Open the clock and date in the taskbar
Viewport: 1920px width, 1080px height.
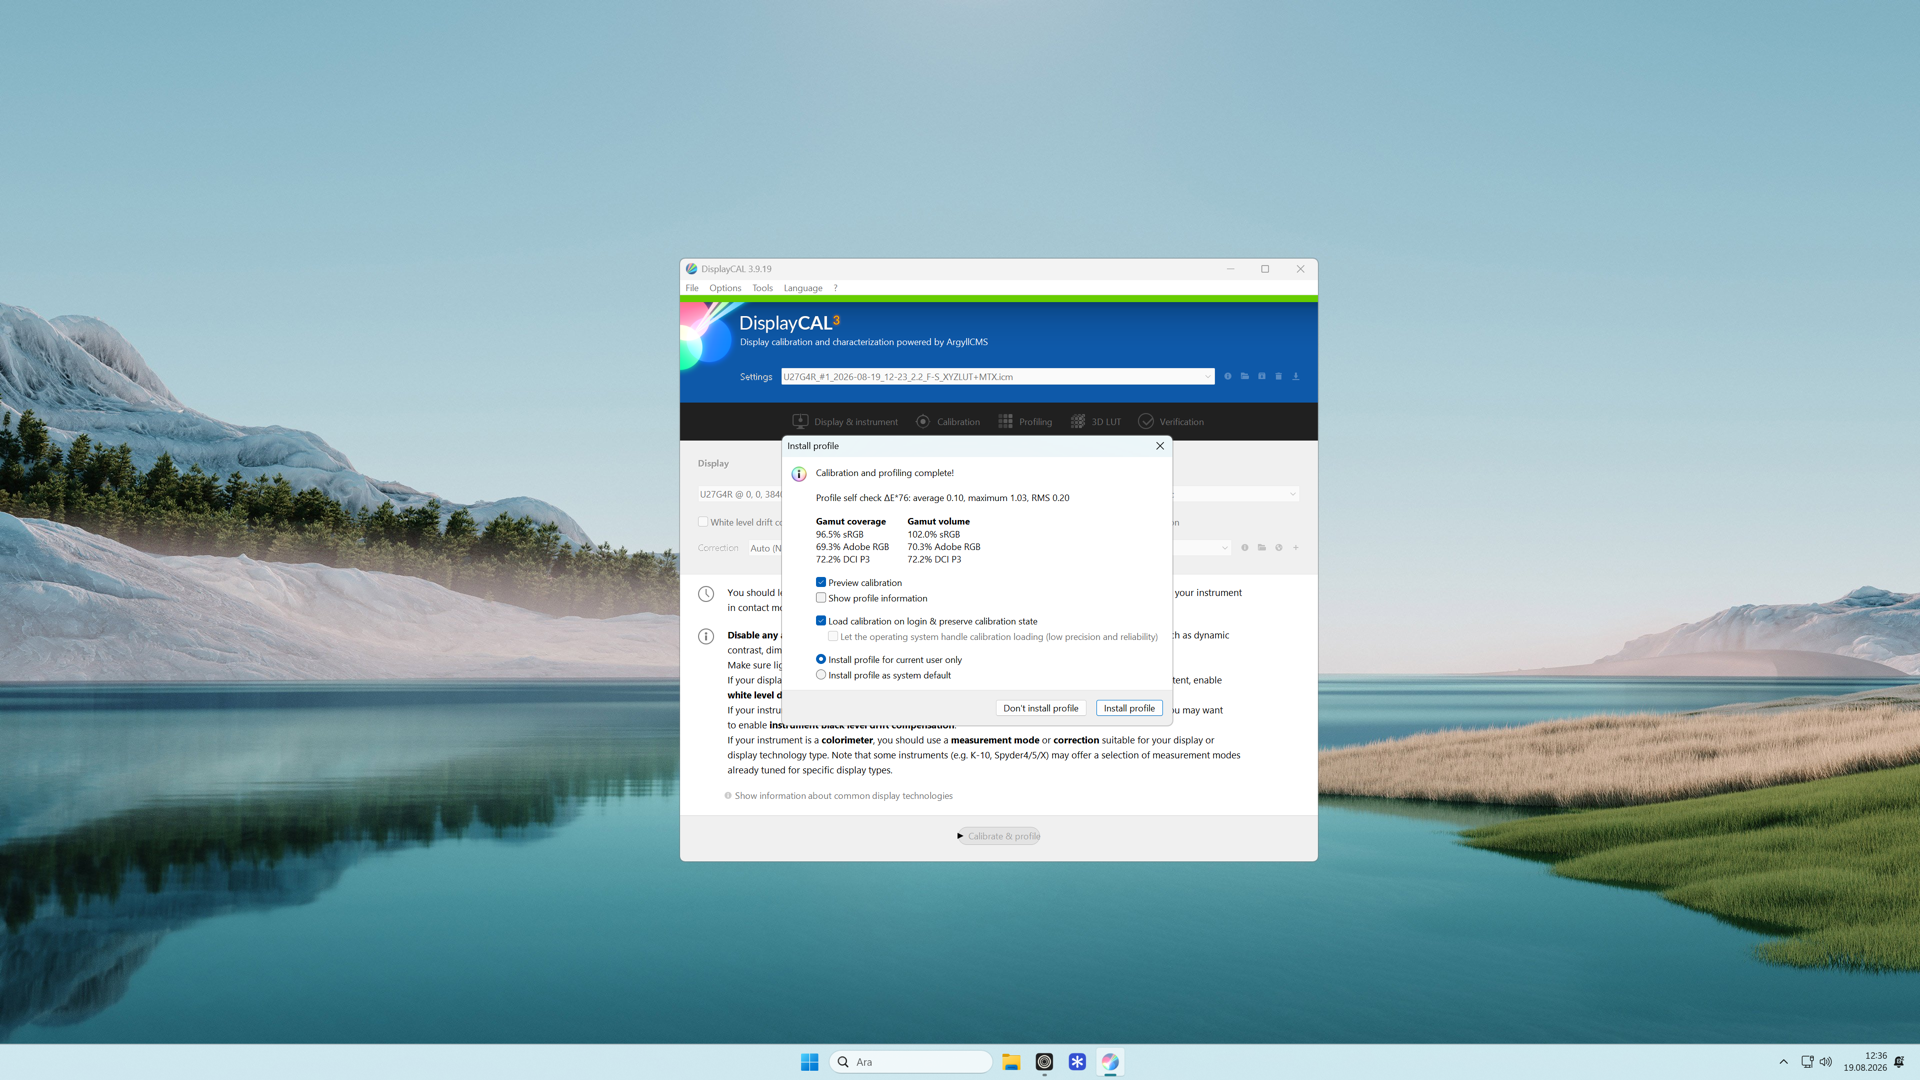1865,1062
